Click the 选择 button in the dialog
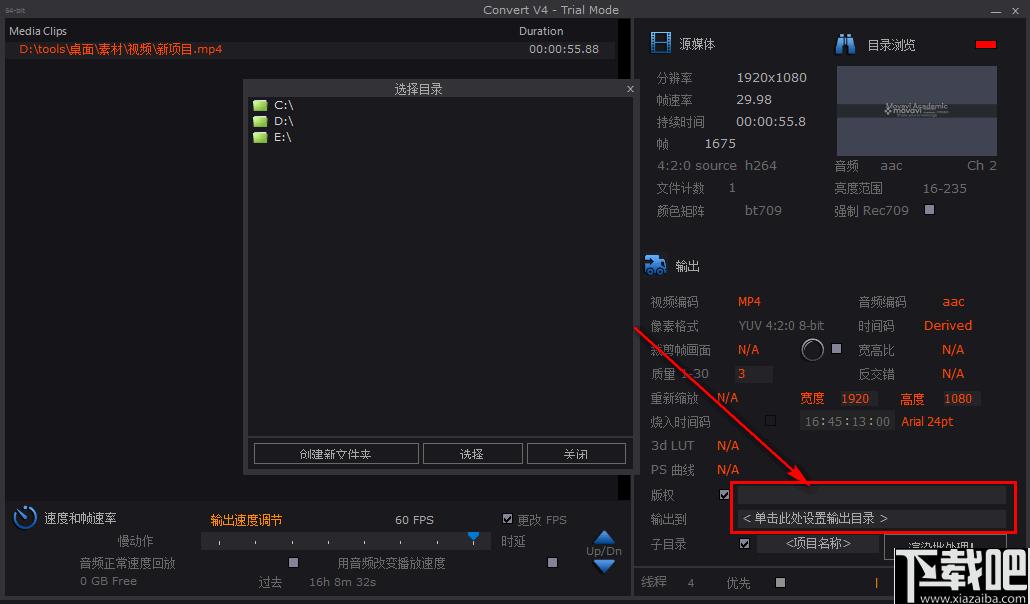The width and height of the screenshot is (1030, 604). pos(472,453)
